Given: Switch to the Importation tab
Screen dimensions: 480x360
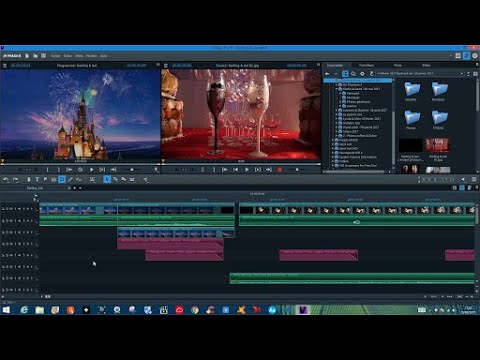Looking at the screenshot, I should point(335,65).
